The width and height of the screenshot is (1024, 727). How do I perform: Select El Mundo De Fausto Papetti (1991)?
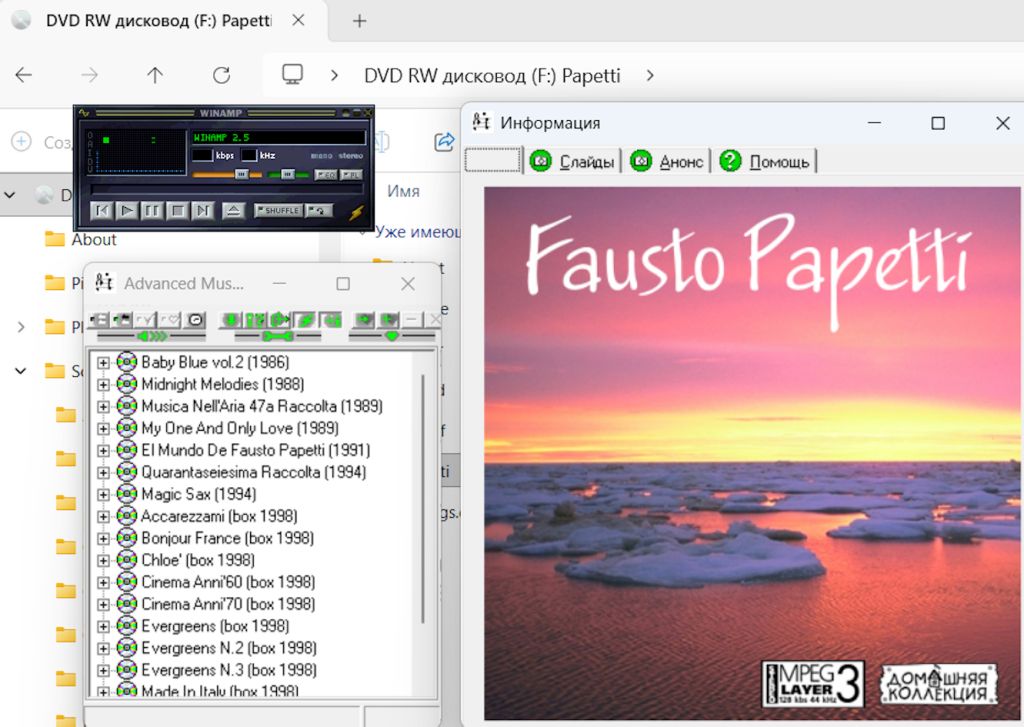pos(255,450)
